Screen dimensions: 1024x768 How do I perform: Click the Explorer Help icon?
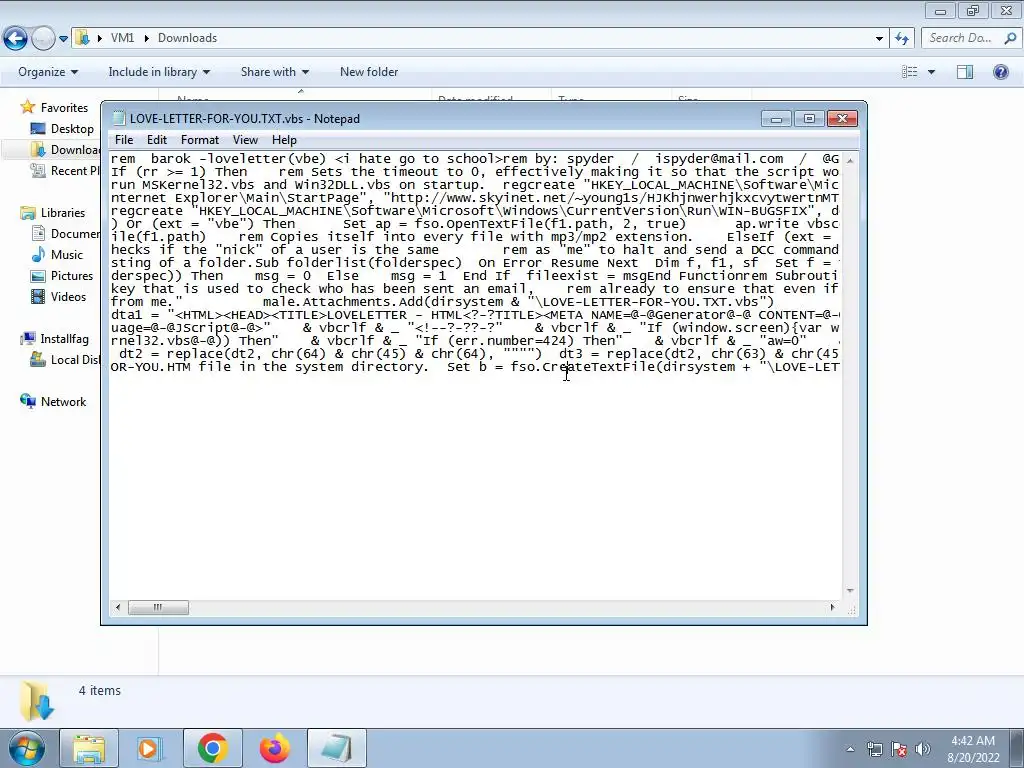click(1000, 72)
